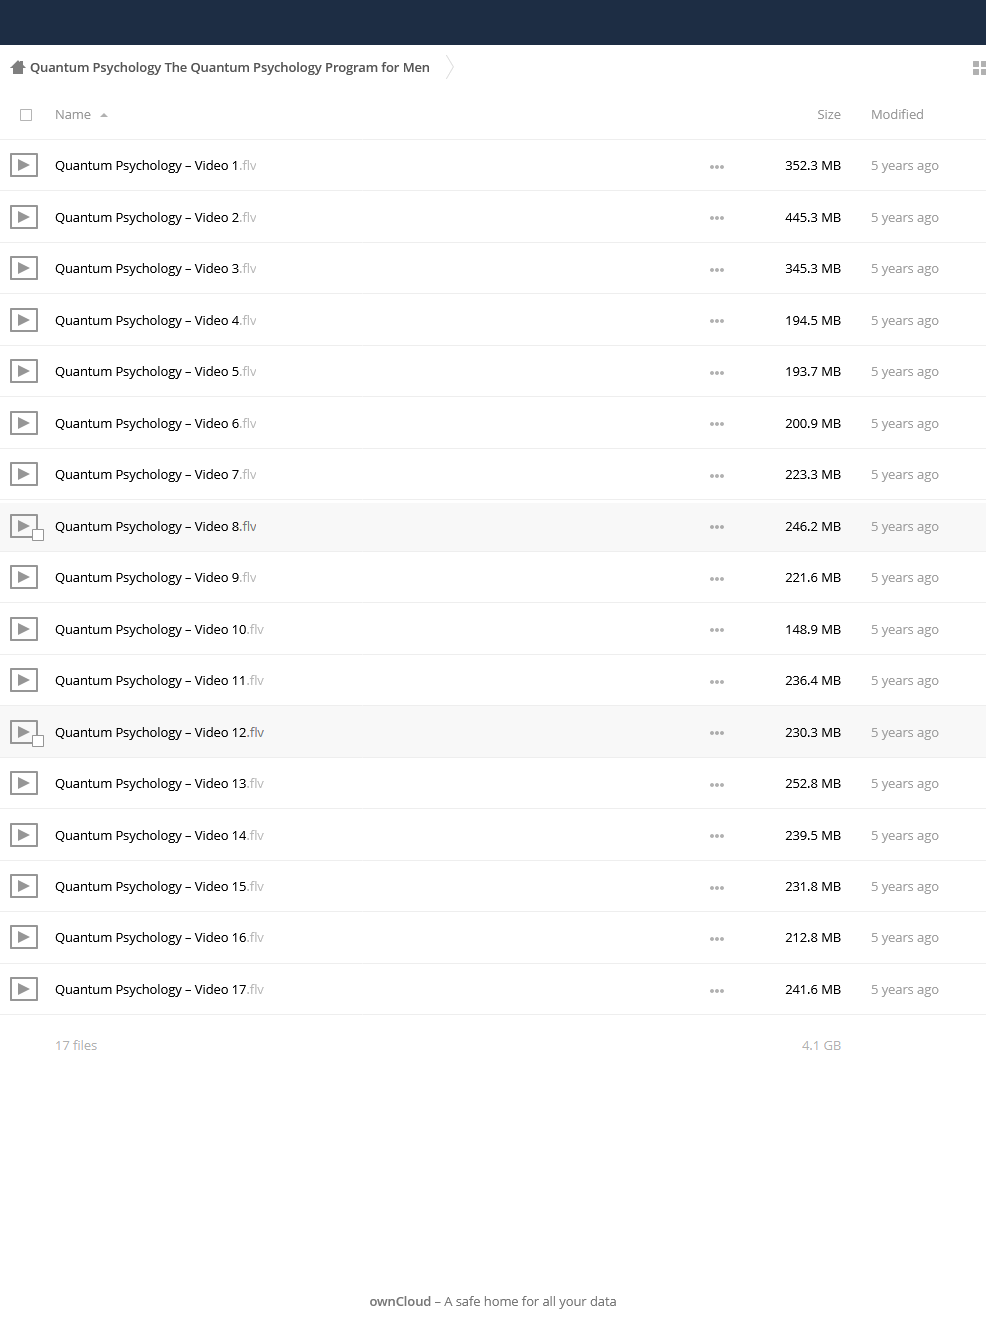986x1332 pixels.
Task: Sort files by Size column
Action: [x=829, y=114]
